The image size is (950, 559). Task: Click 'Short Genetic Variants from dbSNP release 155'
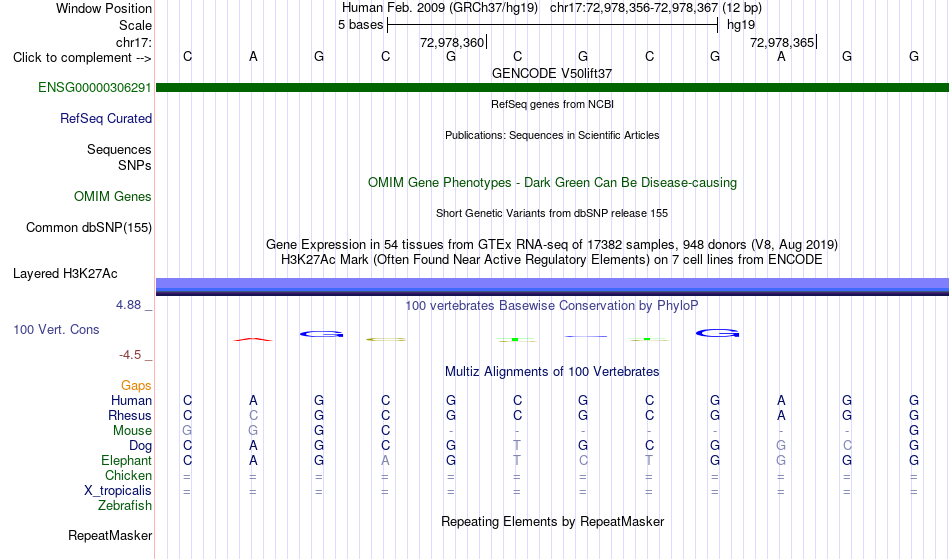click(552, 213)
